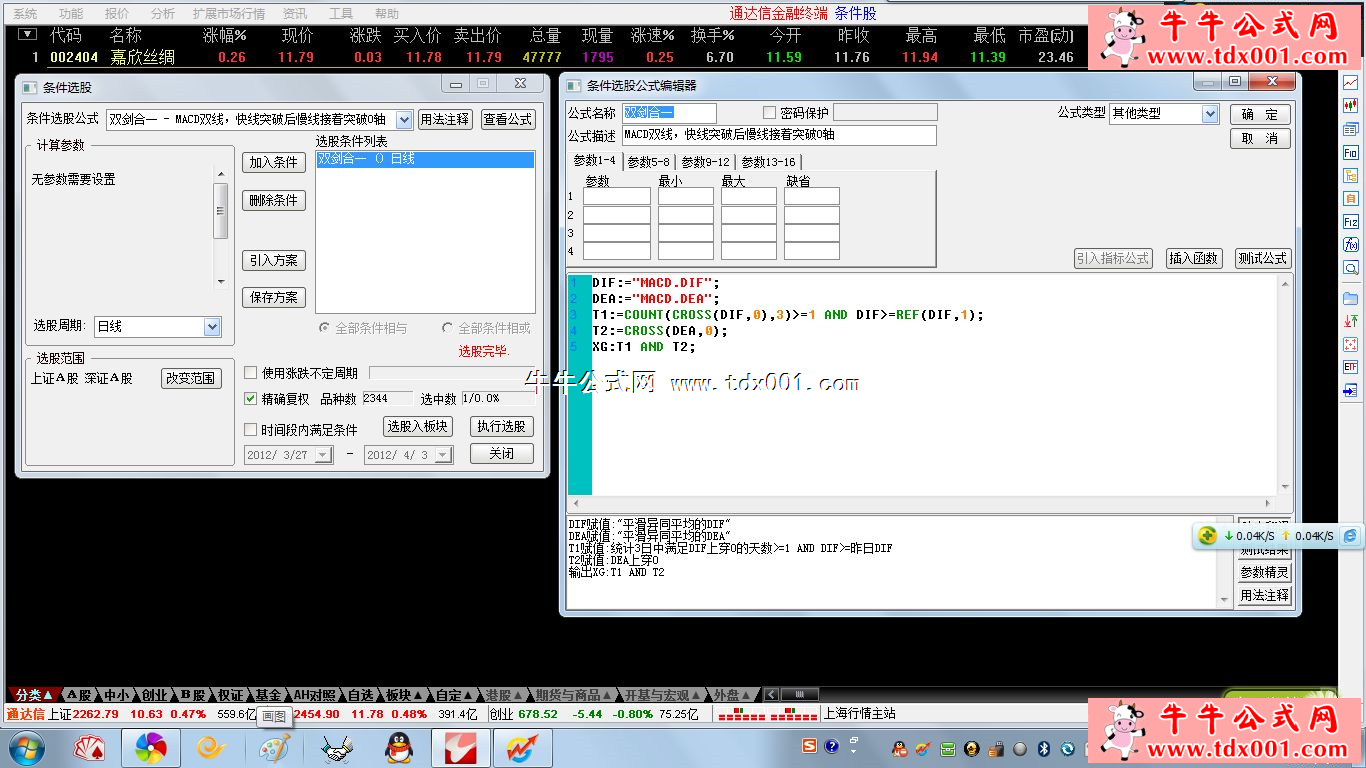The width and height of the screenshot is (1366, 768).
Task: Open the 功能 menu
Action: pyautogui.click(x=71, y=14)
